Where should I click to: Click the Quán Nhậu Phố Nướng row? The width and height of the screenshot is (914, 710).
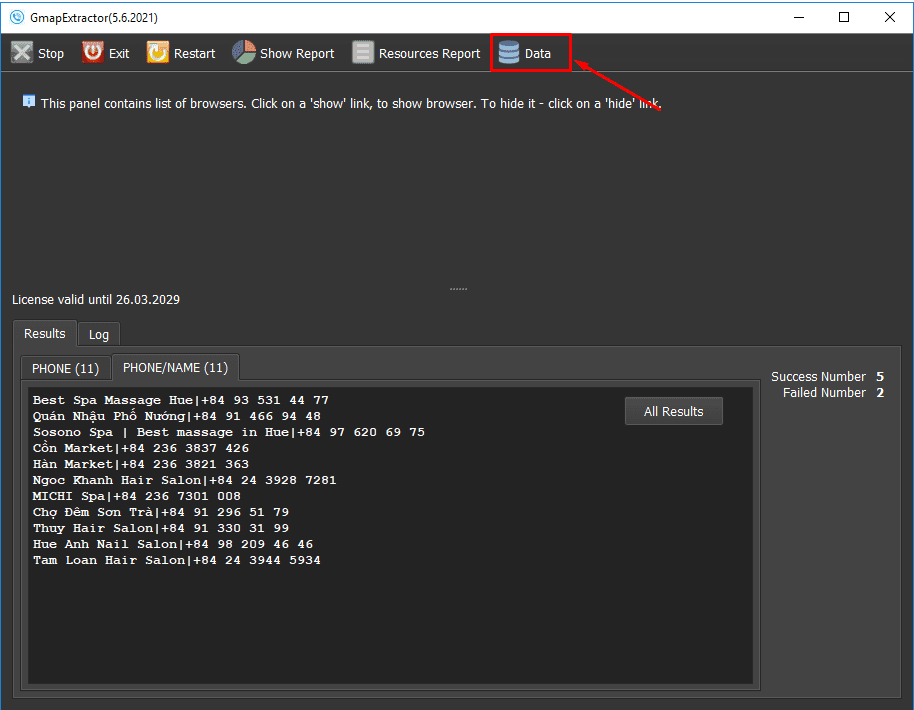pos(177,416)
